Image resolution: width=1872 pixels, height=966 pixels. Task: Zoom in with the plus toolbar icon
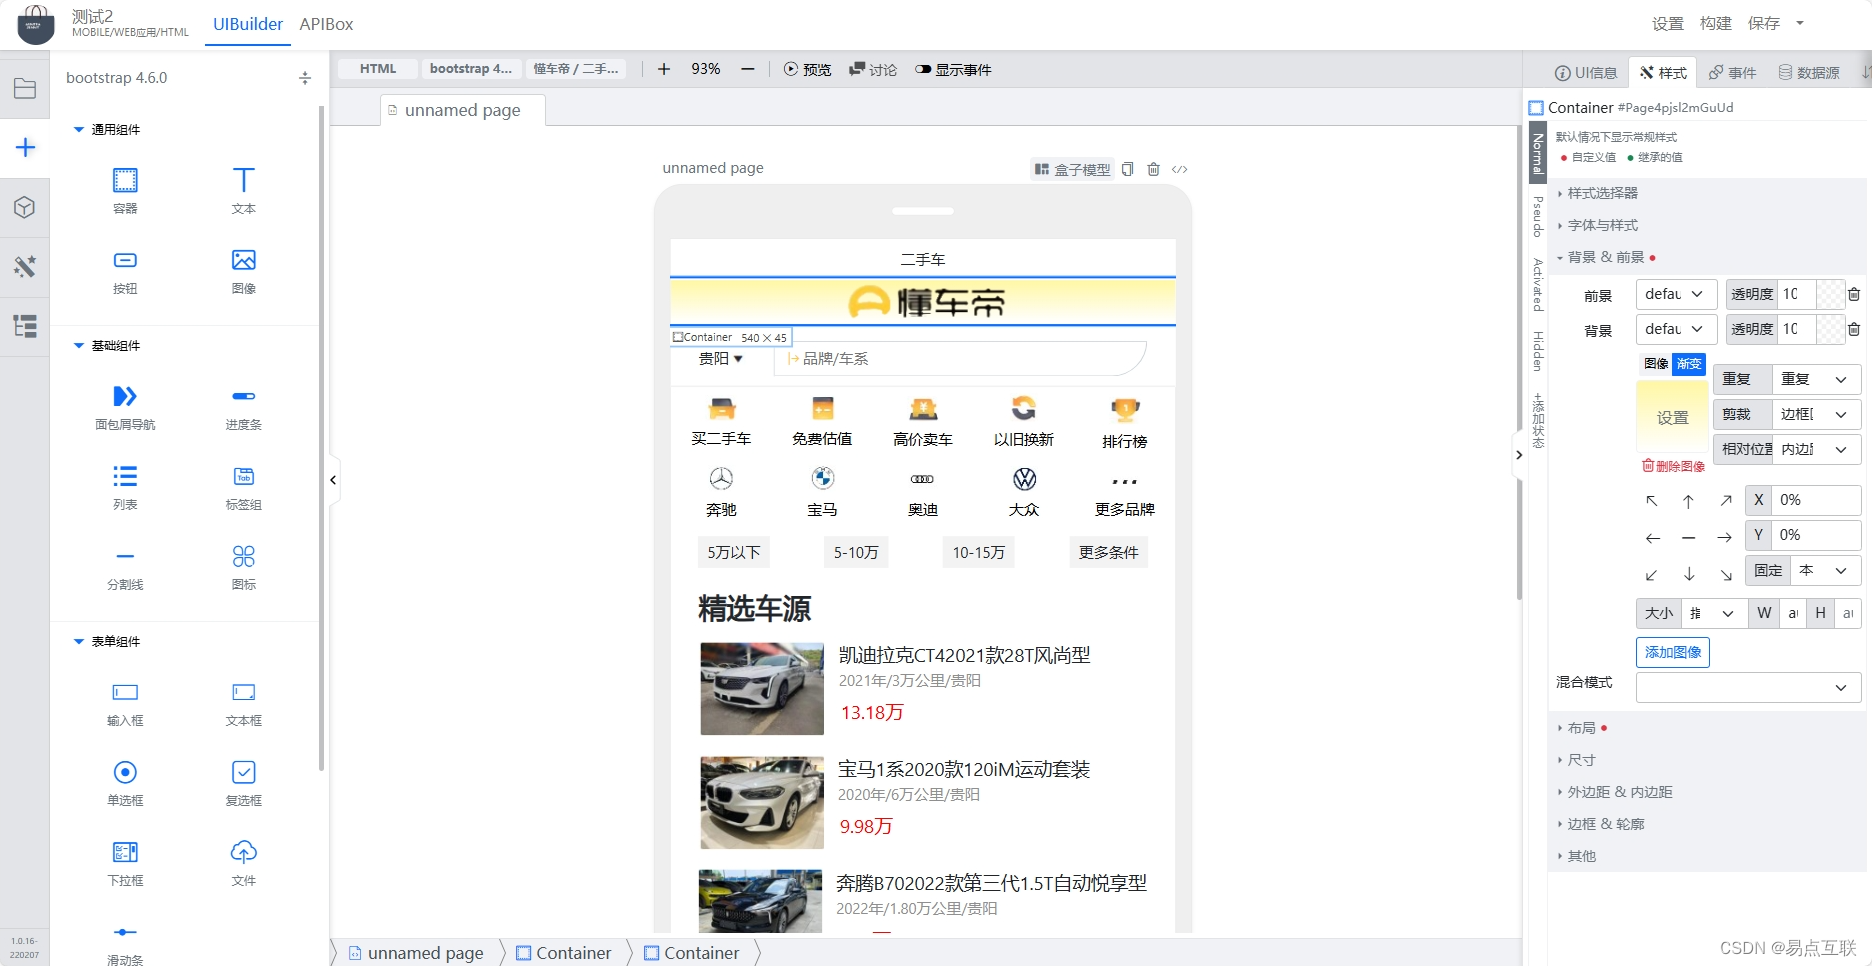tap(664, 69)
